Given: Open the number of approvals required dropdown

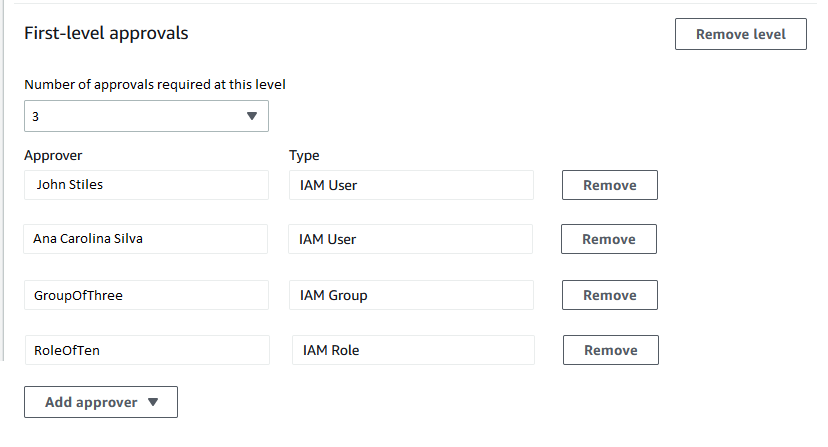Looking at the screenshot, I should tap(146, 116).
